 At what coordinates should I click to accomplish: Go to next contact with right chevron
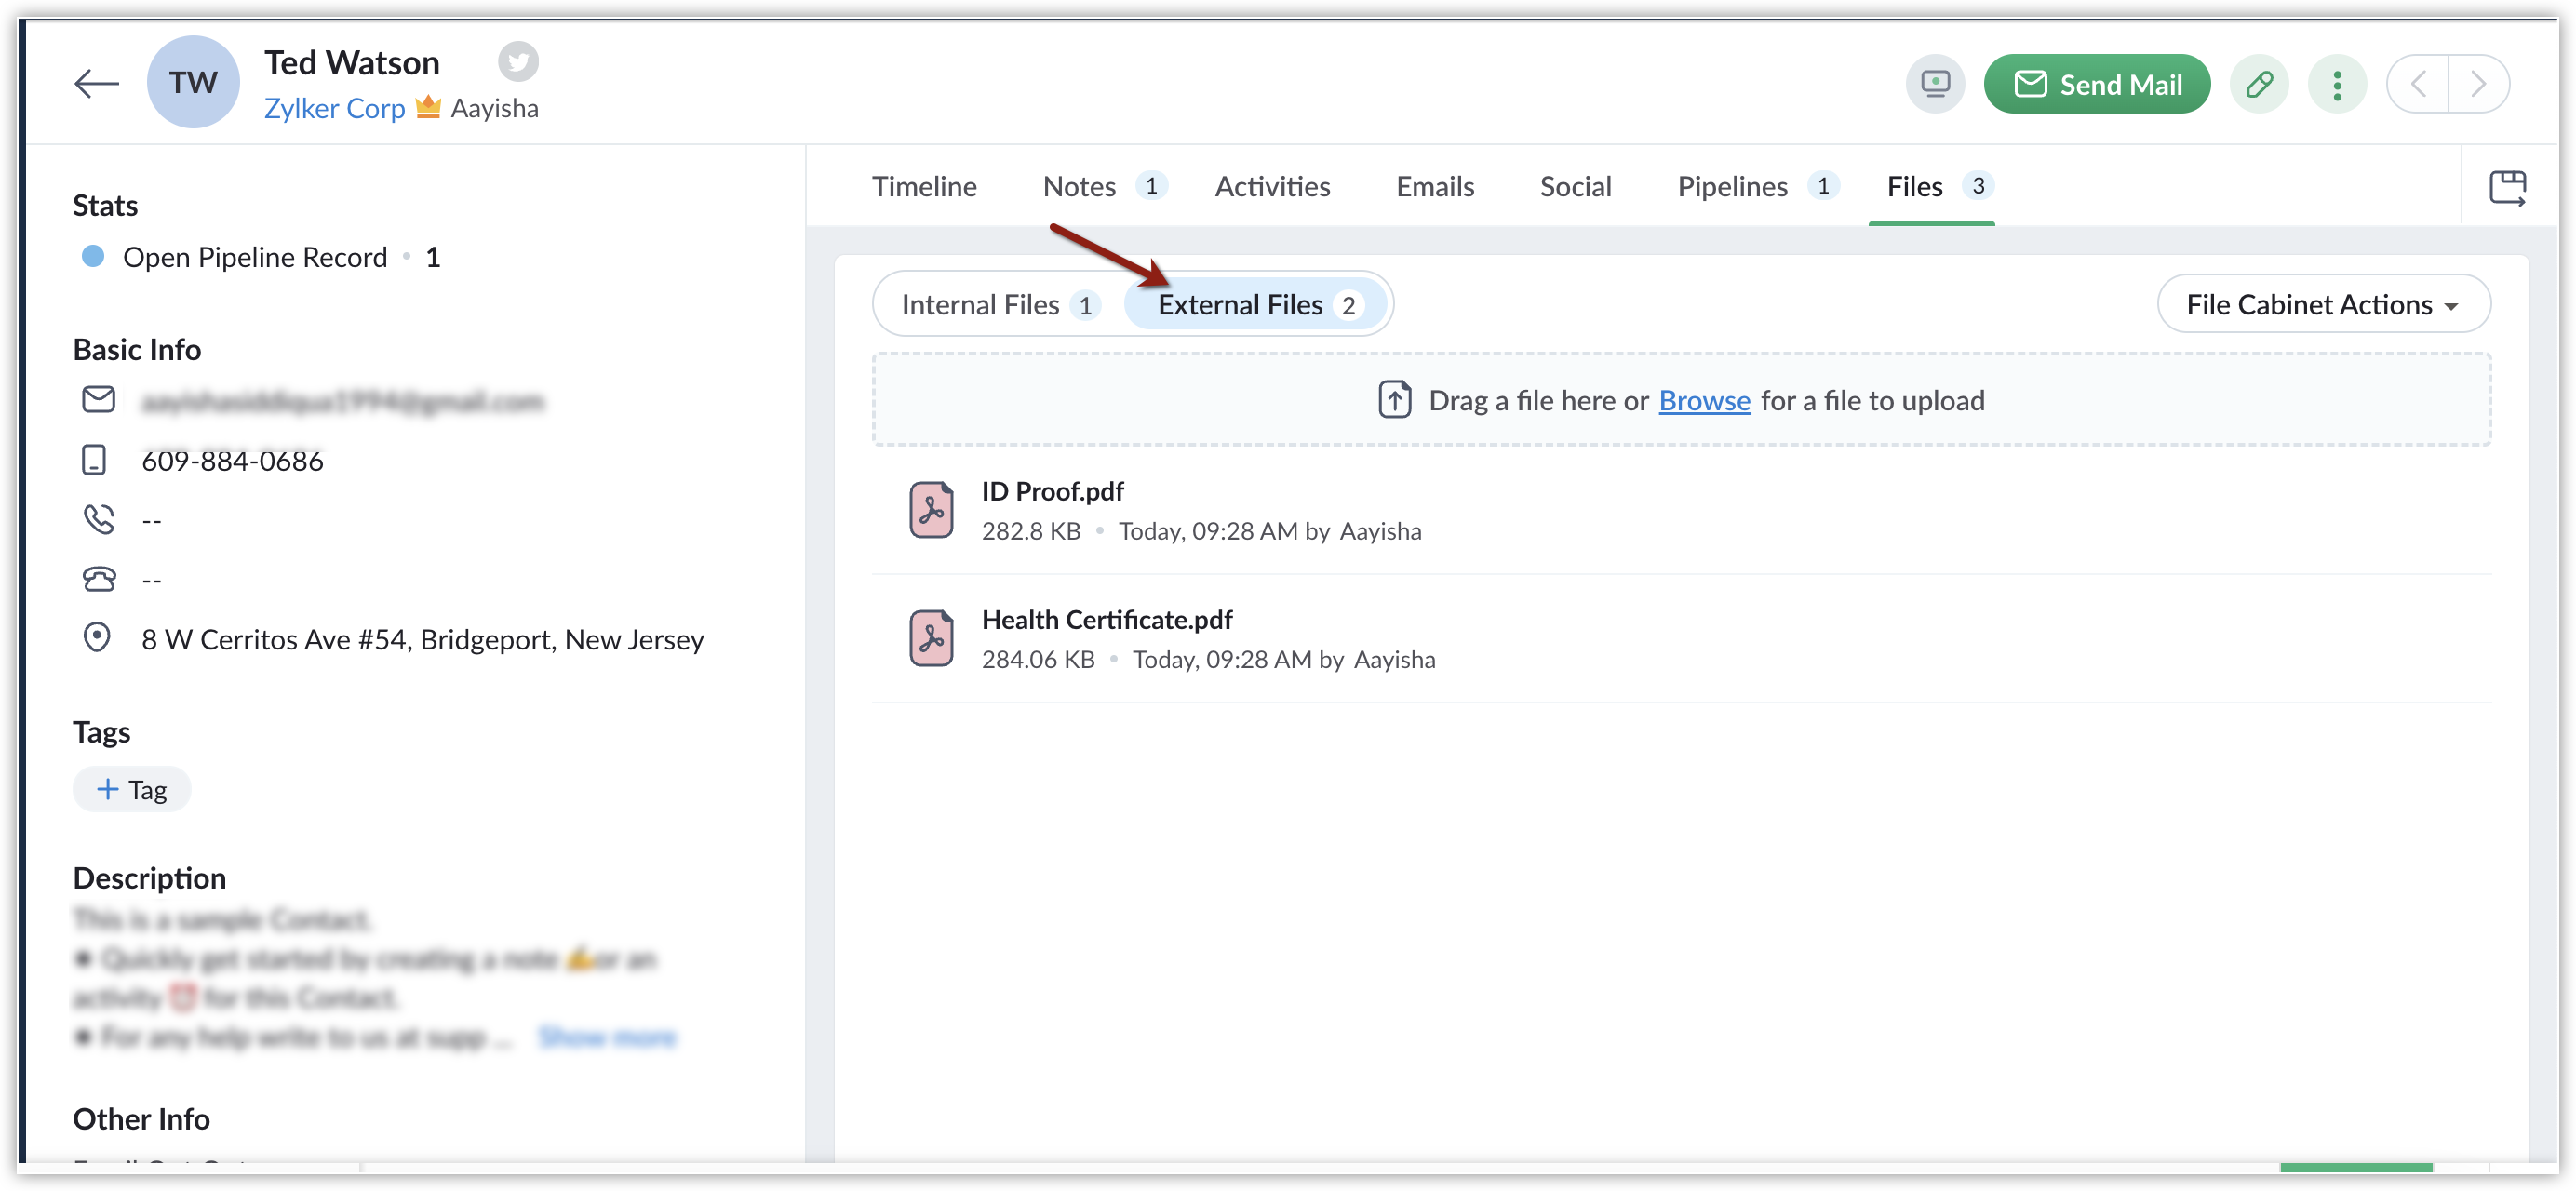click(x=2478, y=84)
